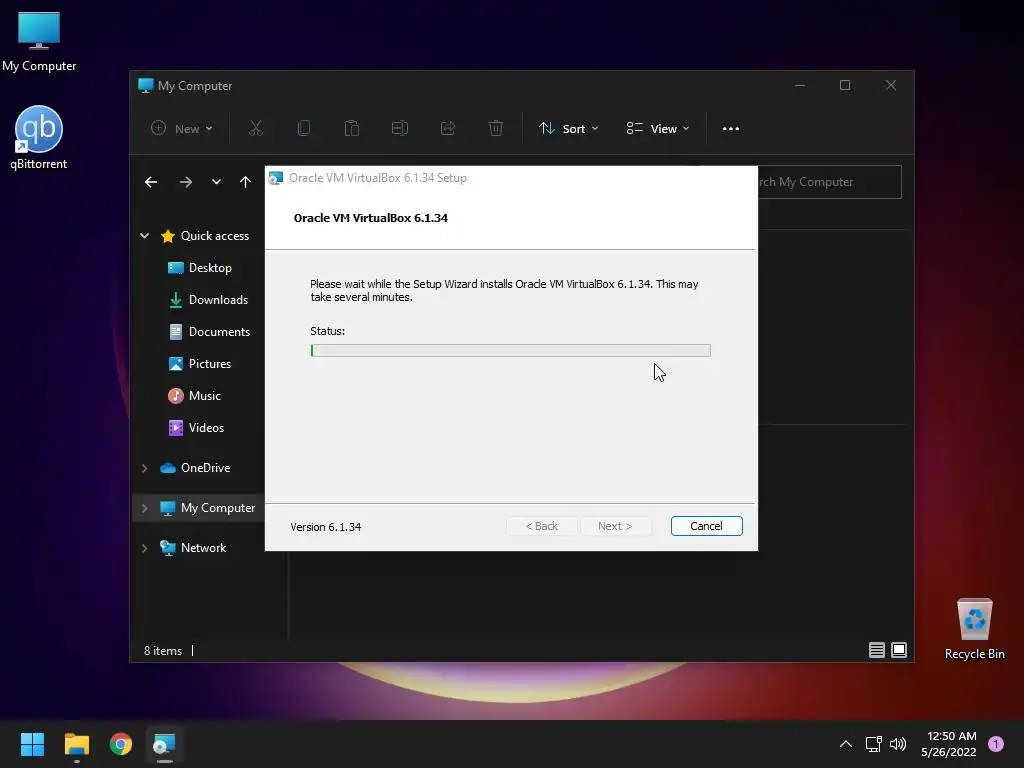Click the disabled Back button in setup
The height and width of the screenshot is (768, 1024).
pos(541,526)
